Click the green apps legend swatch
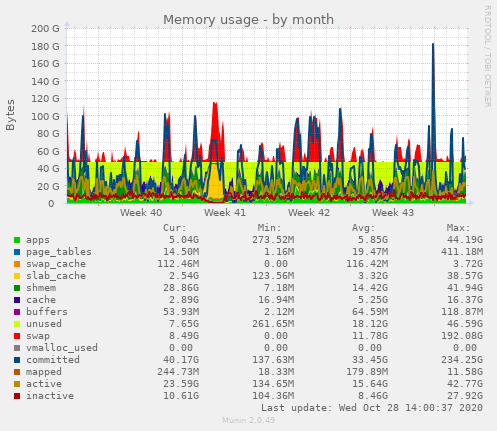 [x=17, y=240]
